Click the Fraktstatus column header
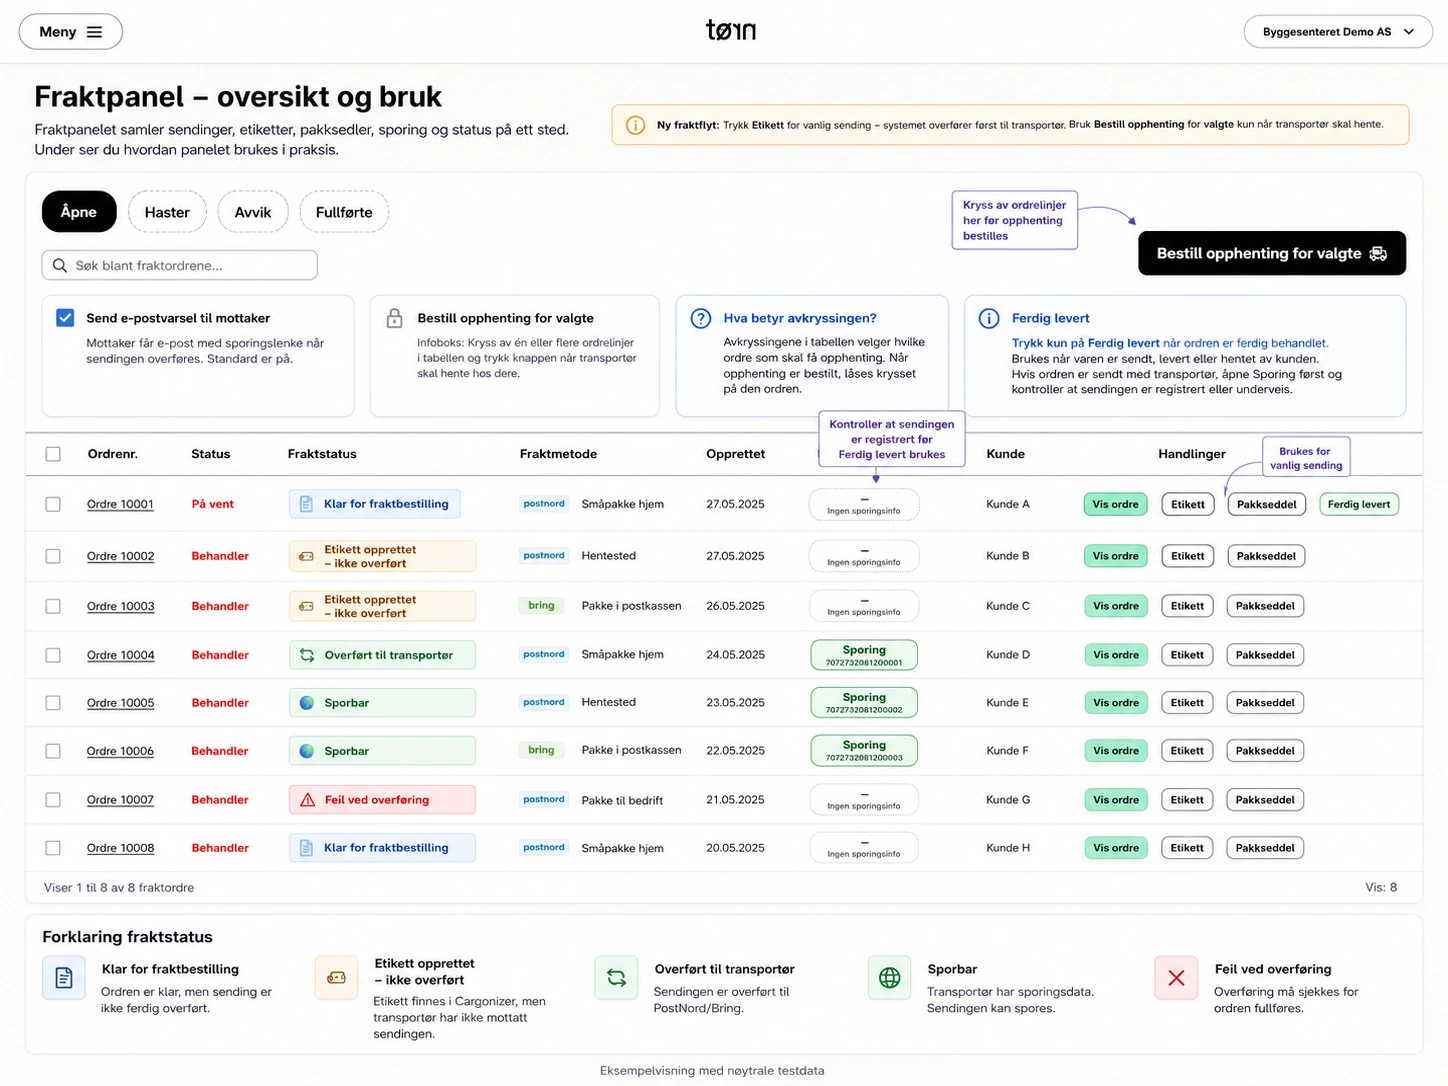Viewport: 1448px width, 1086px height. 322,454
